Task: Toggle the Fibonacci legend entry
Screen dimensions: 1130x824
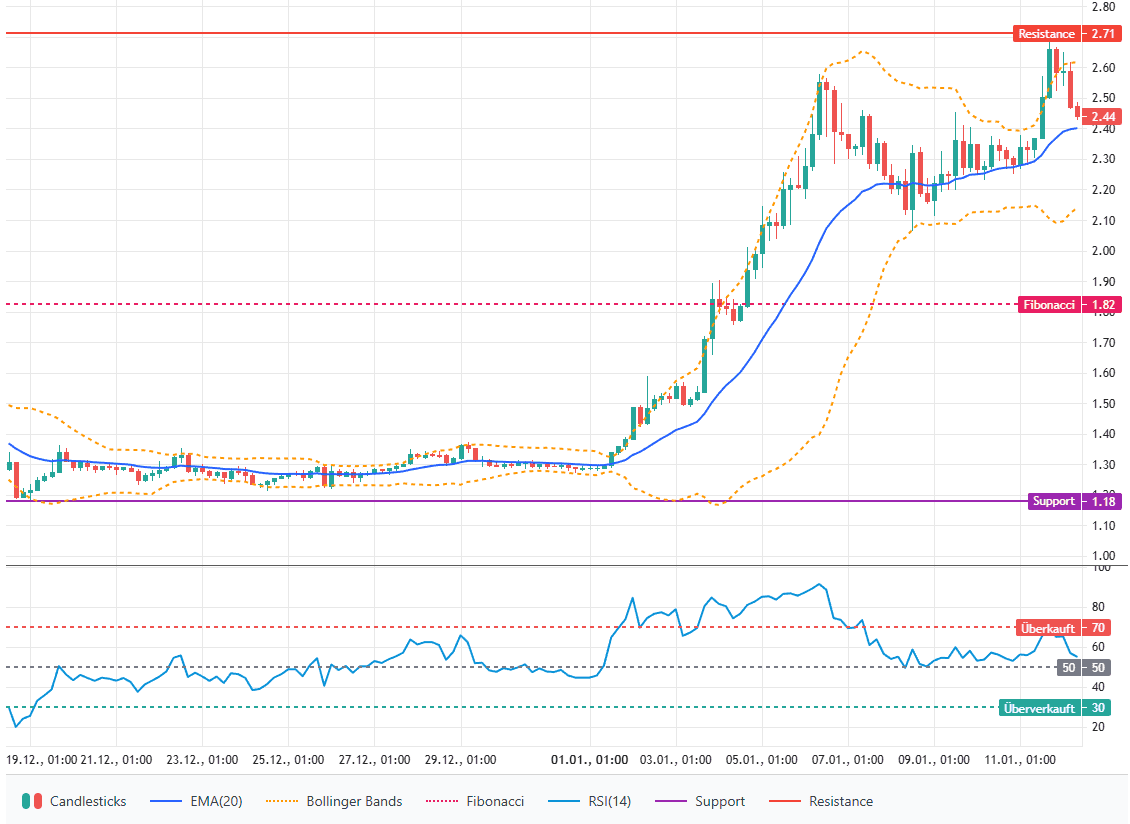Action: coord(475,801)
